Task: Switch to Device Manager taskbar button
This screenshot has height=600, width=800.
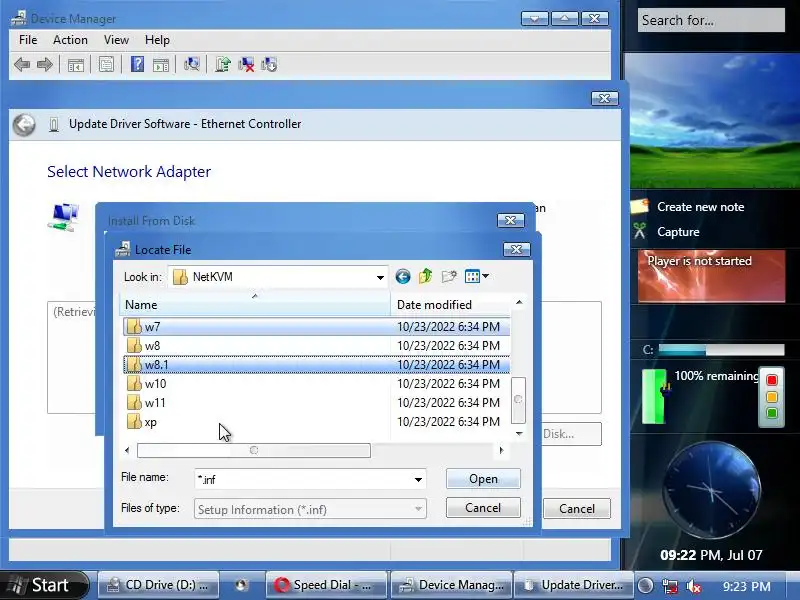Action: coord(451,585)
